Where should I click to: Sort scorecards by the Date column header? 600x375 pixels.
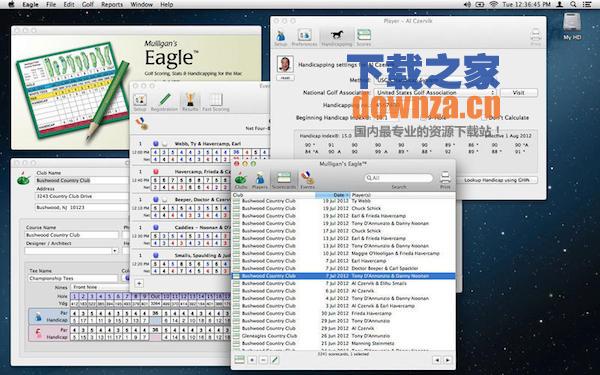(332, 195)
